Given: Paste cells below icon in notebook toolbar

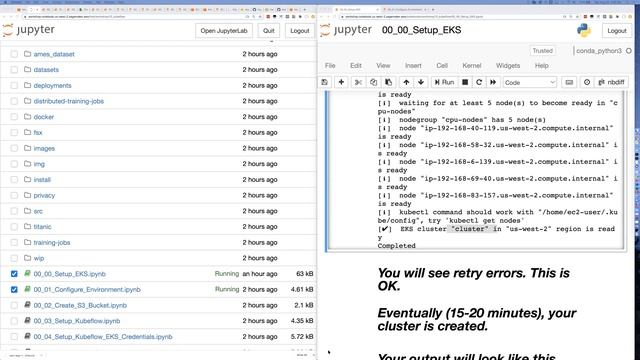Looking at the screenshot, I should coord(389,82).
